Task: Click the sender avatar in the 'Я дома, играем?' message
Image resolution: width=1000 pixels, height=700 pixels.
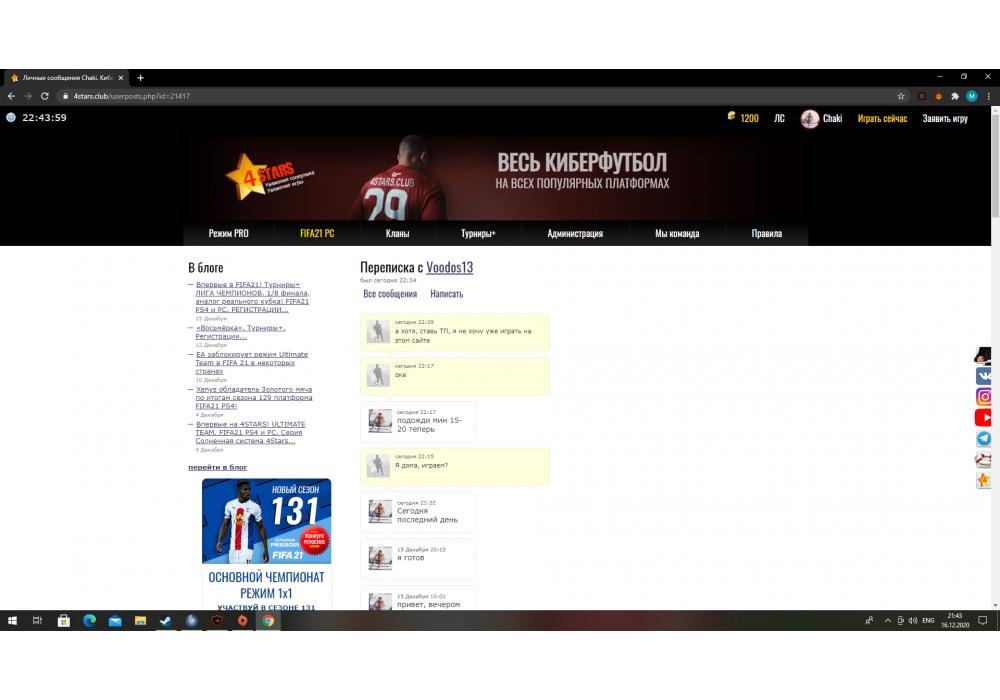Action: click(x=378, y=465)
